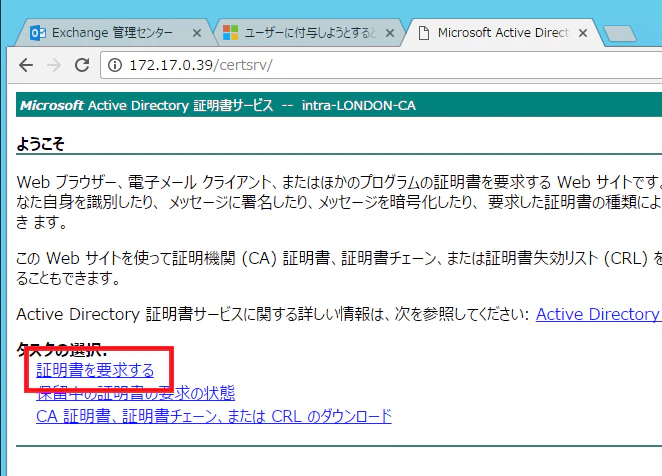662x476 pixels.
Task: Select the Microsoft Active Directory tab
Action: pyautogui.click(x=503, y=33)
